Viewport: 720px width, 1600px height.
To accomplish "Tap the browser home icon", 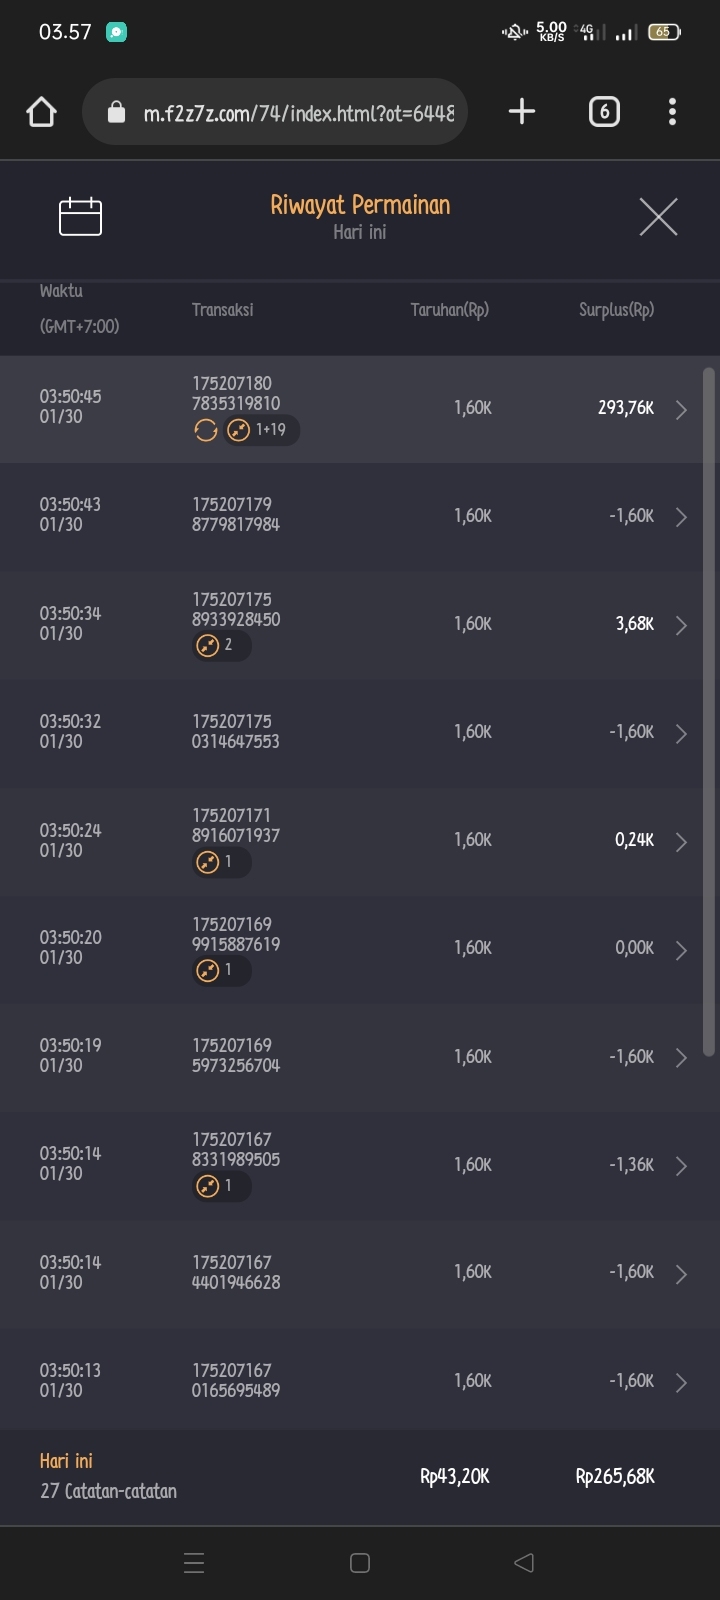I will pos(41,112).
